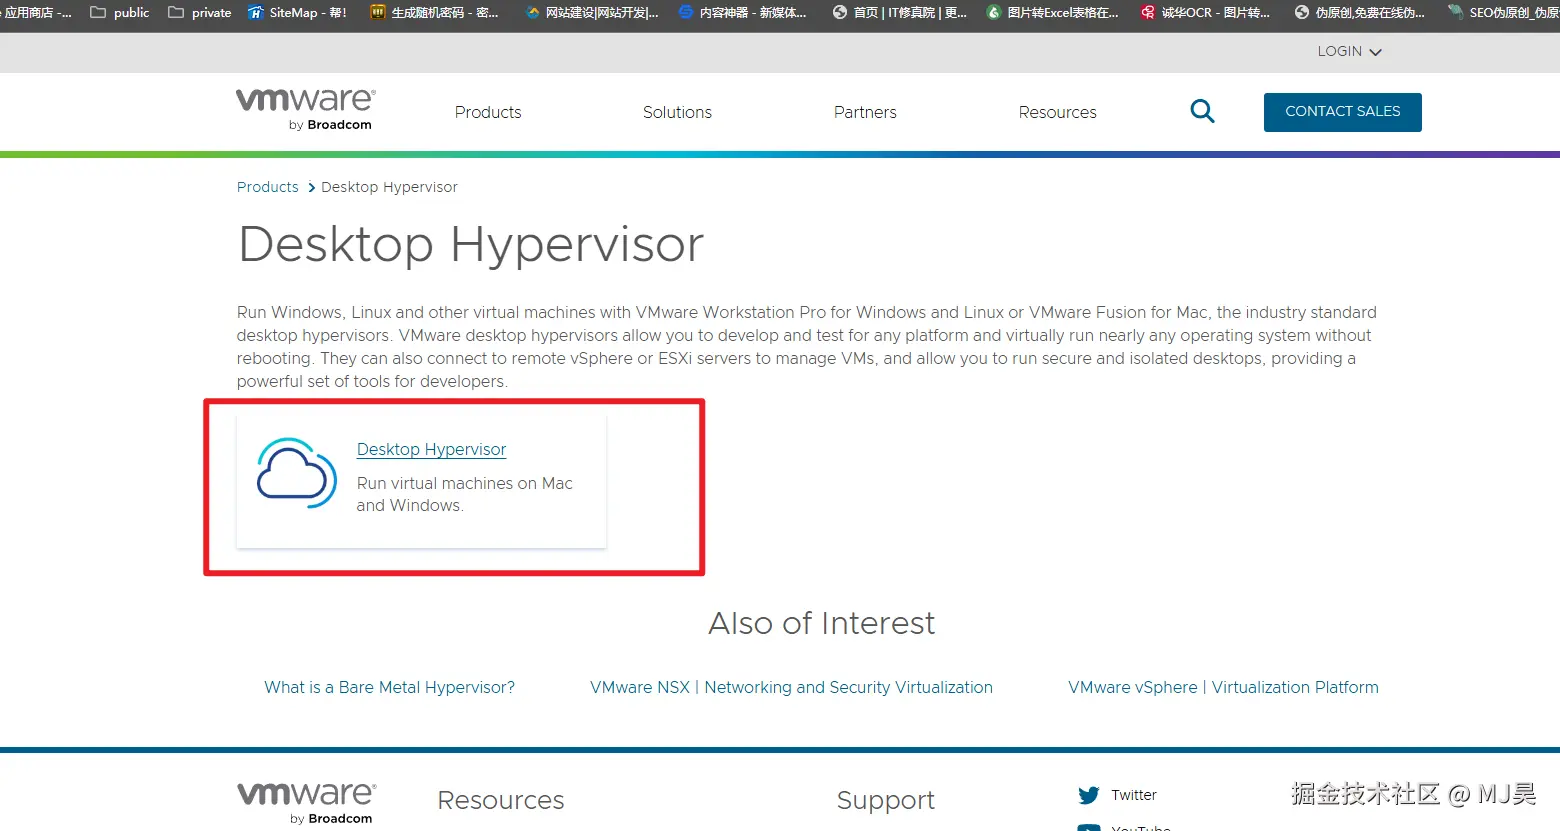Viewport: 1560px width, 831px height.
Task: Open the 应用商店 bookmark
Action: tap(36, 12)
